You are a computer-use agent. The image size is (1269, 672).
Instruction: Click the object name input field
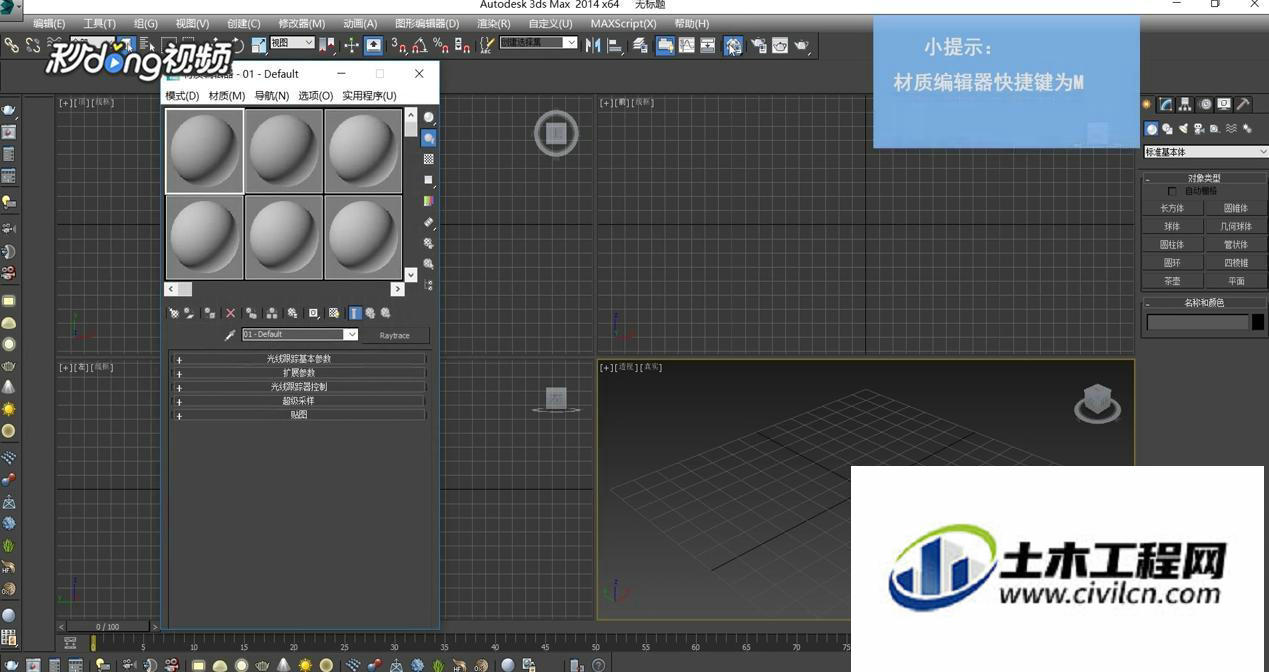pyautogui.click(x=1197, y=322)
